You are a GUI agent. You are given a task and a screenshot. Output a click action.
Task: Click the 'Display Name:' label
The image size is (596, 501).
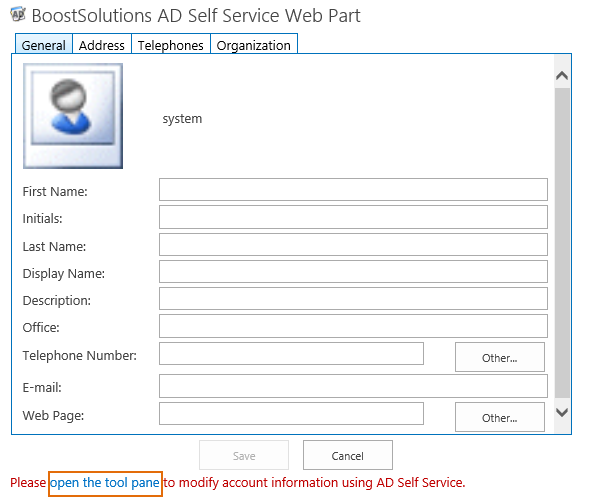coord(64,274)
